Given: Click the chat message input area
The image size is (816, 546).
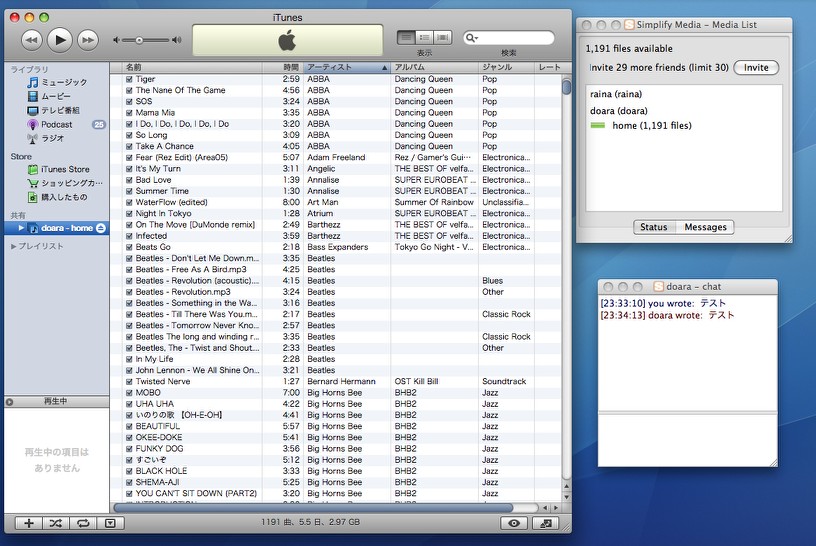Looking at the screenshot, I should pyautogui.click(x=687, y=440).
